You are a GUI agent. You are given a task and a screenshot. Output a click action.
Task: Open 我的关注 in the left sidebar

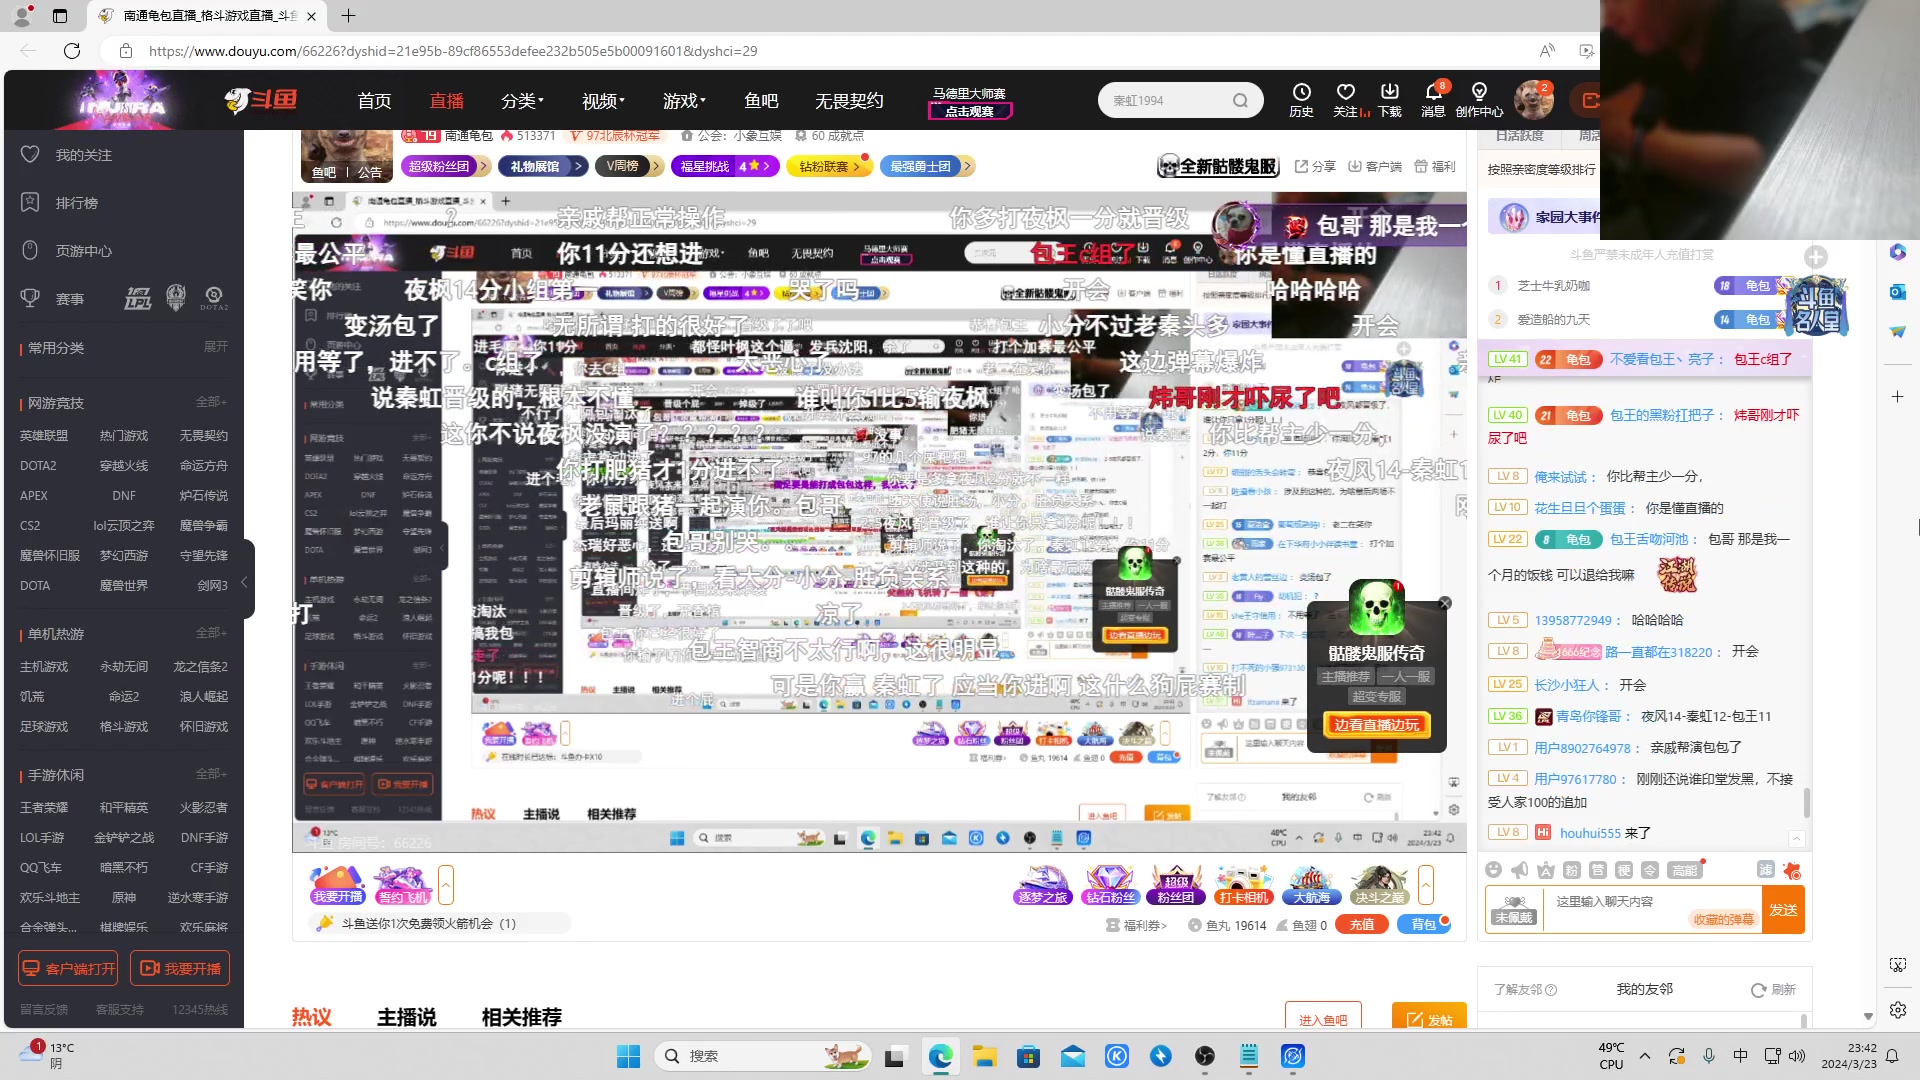84,155
